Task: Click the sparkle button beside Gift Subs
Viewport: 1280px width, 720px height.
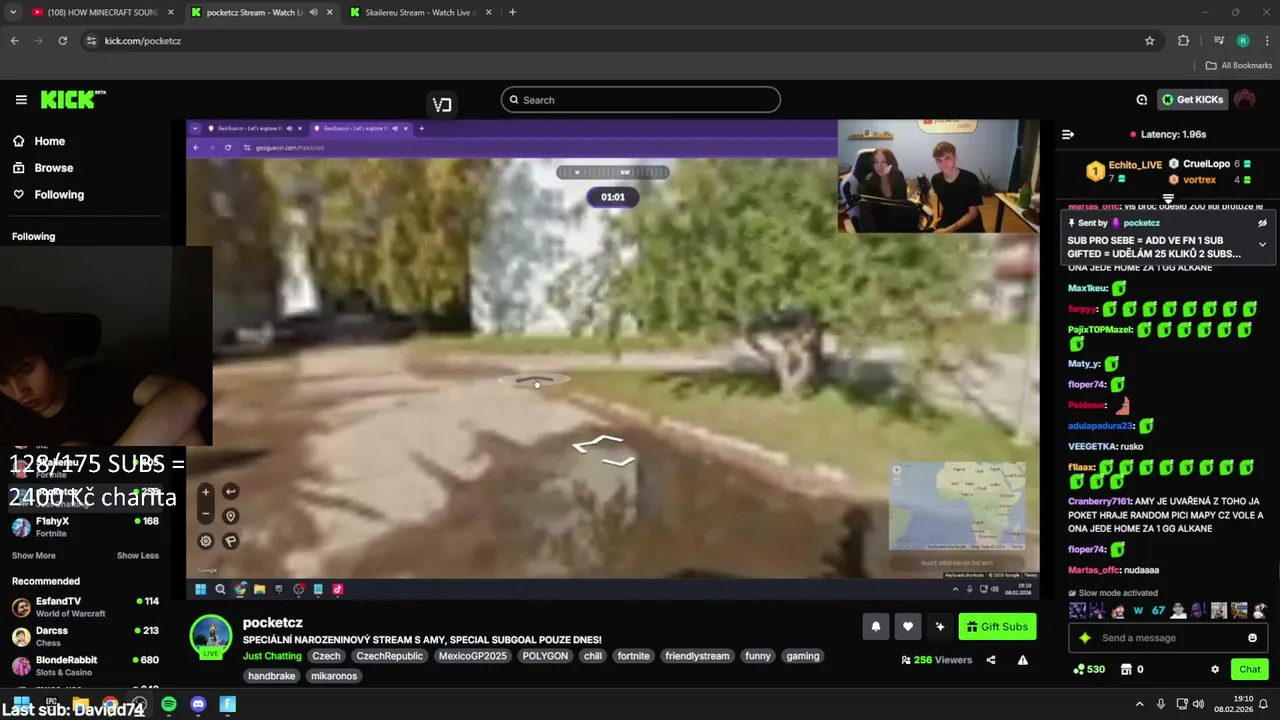Action: tap(940, 626)
